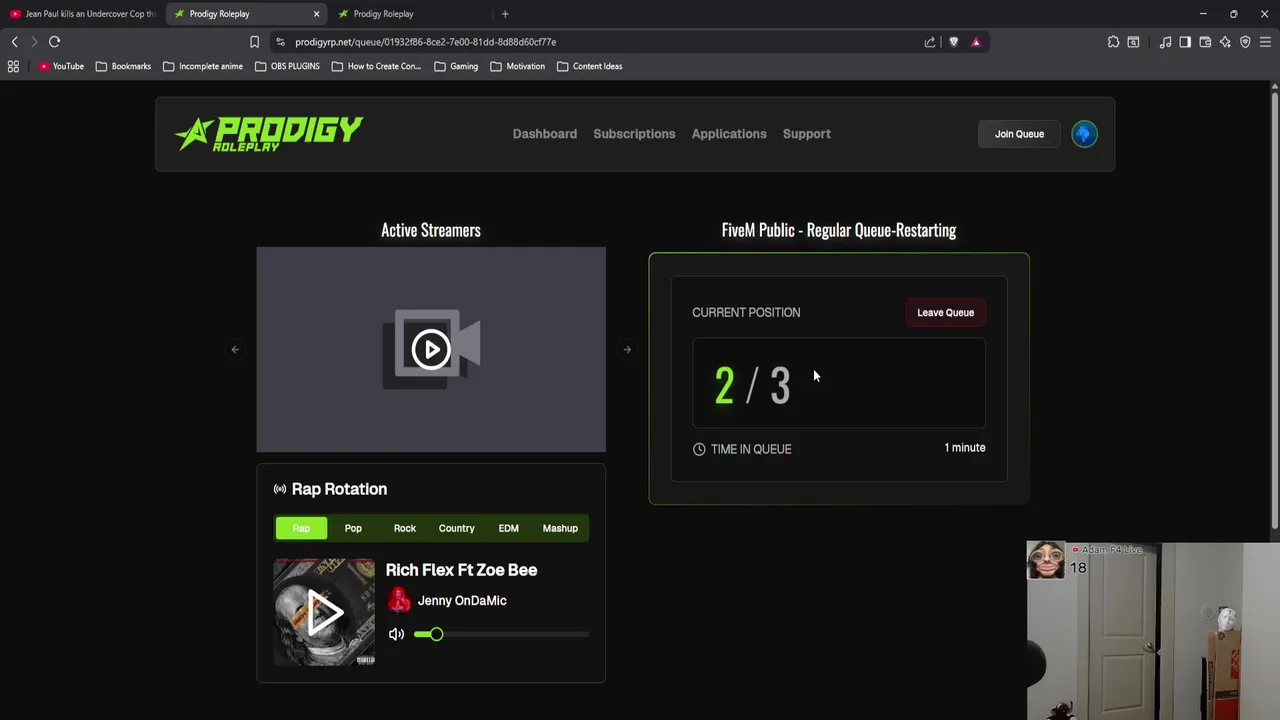Go back using the browser back arrow

[x=14, y=42]
